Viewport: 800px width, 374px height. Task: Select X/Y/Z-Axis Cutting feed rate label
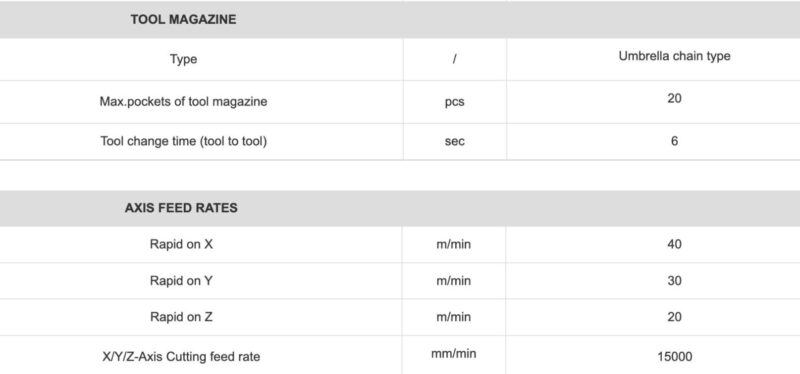point(181,356)
